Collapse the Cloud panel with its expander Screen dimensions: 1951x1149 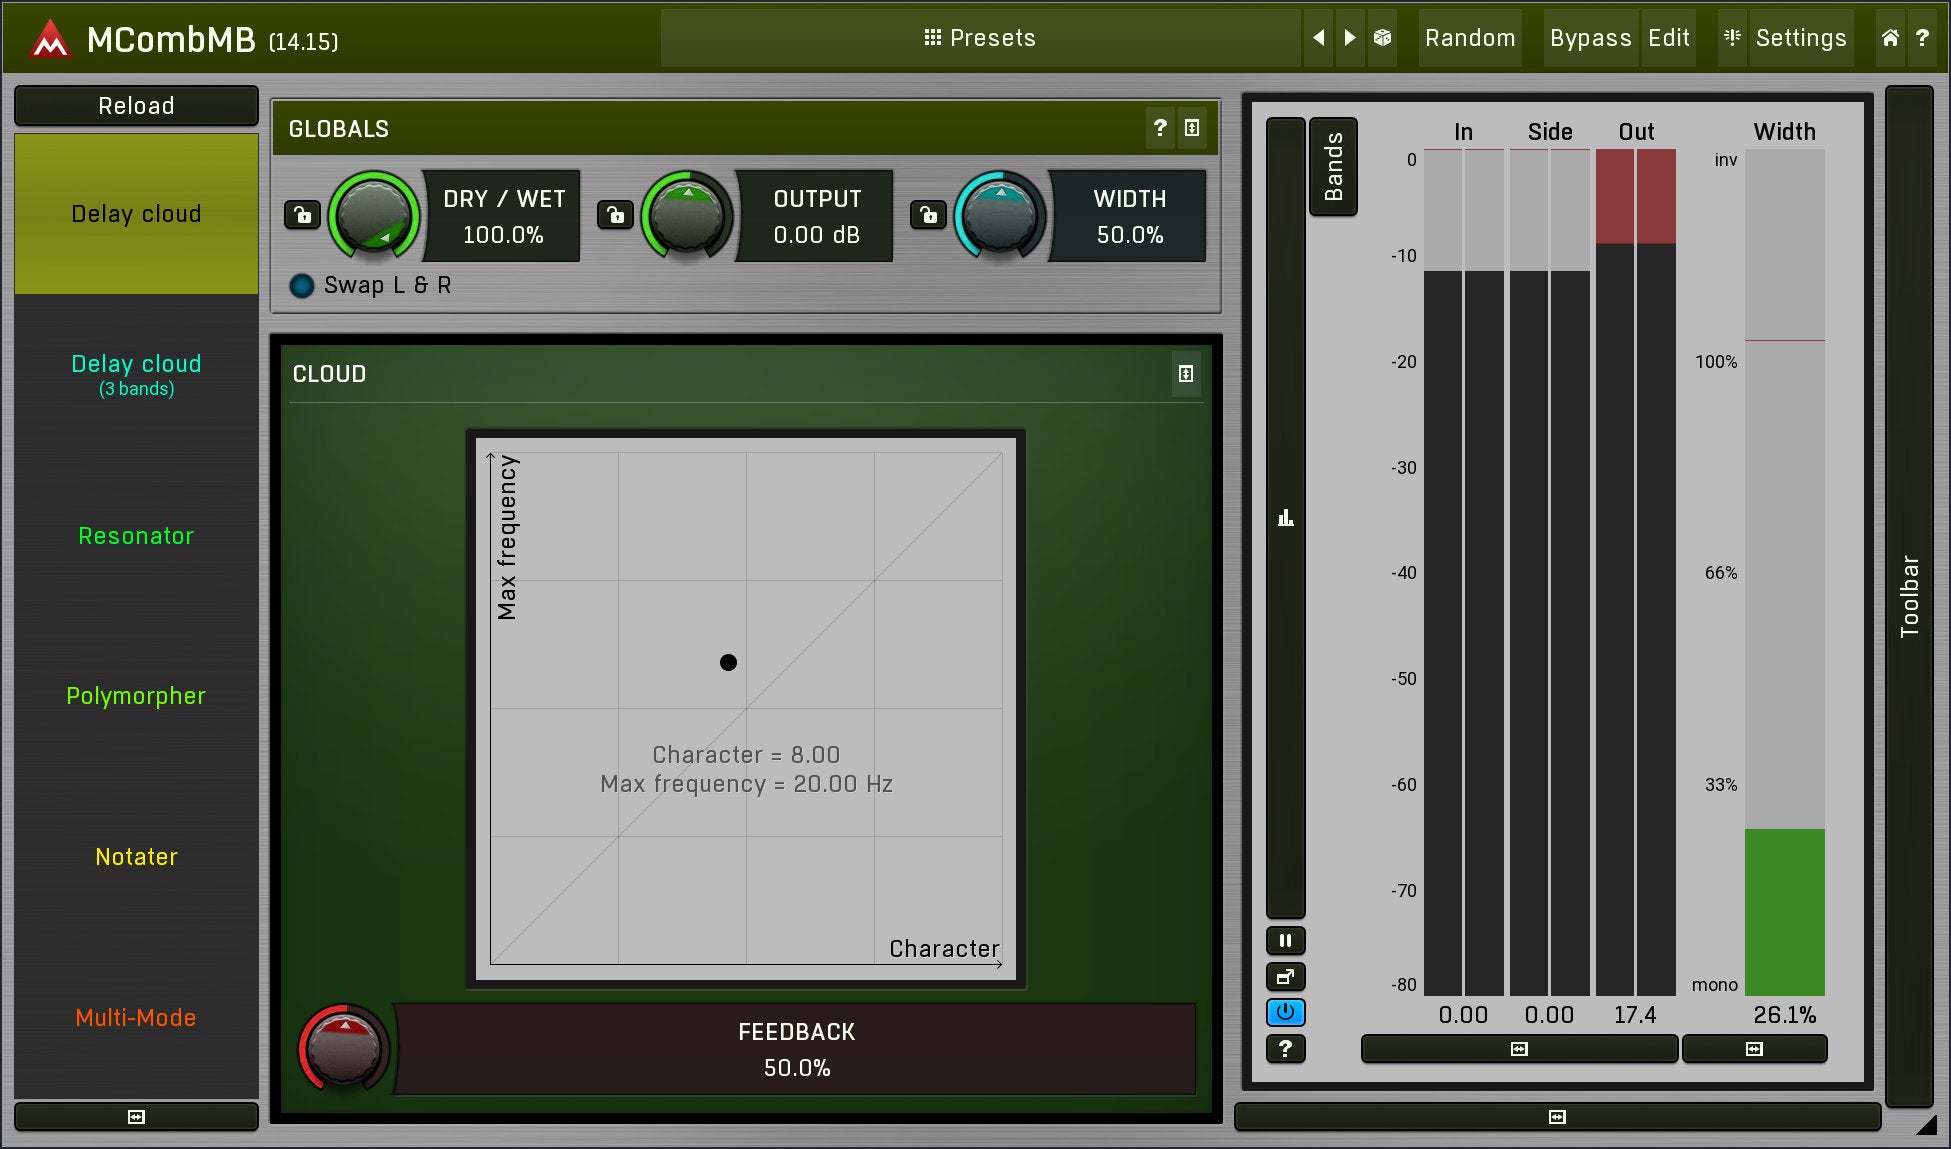[x=1185, y=374]
